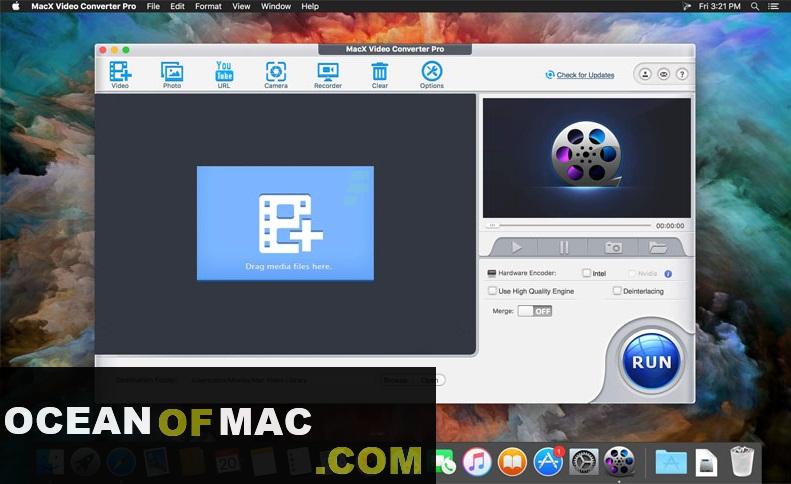This screenshot has height=484, width=791.
Task: Open the Photo slideshow tool
Action: coord(172,74)
